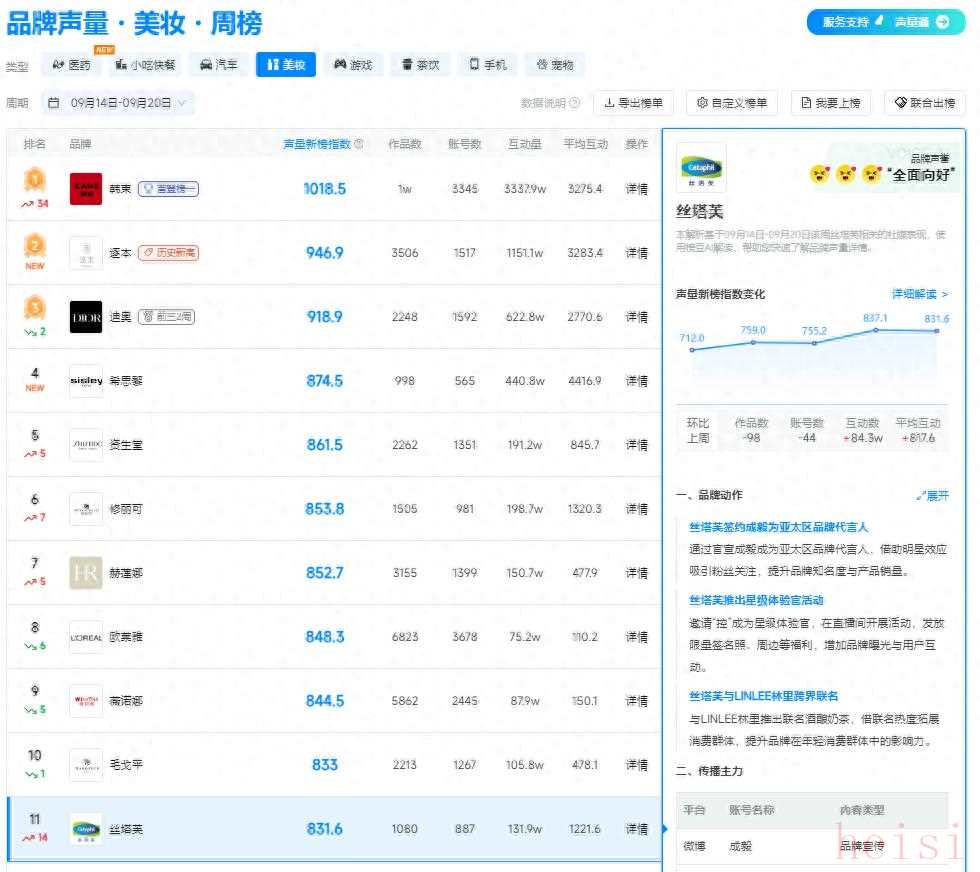Expand the 品牌动作 section via 展开
This screenshot has width=980, height=872.
pyautogui.click(x=932, y=495)
